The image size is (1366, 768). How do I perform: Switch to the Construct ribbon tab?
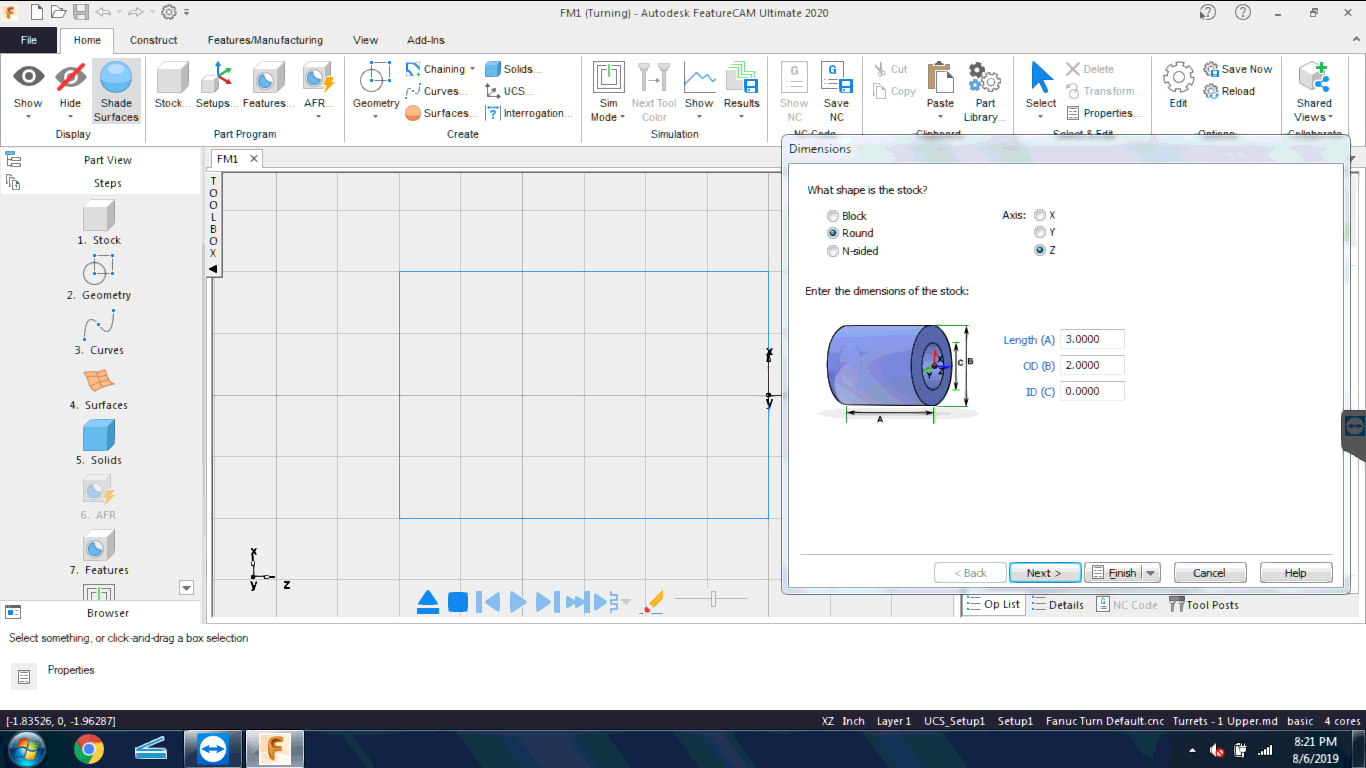(x=153, y=40)
